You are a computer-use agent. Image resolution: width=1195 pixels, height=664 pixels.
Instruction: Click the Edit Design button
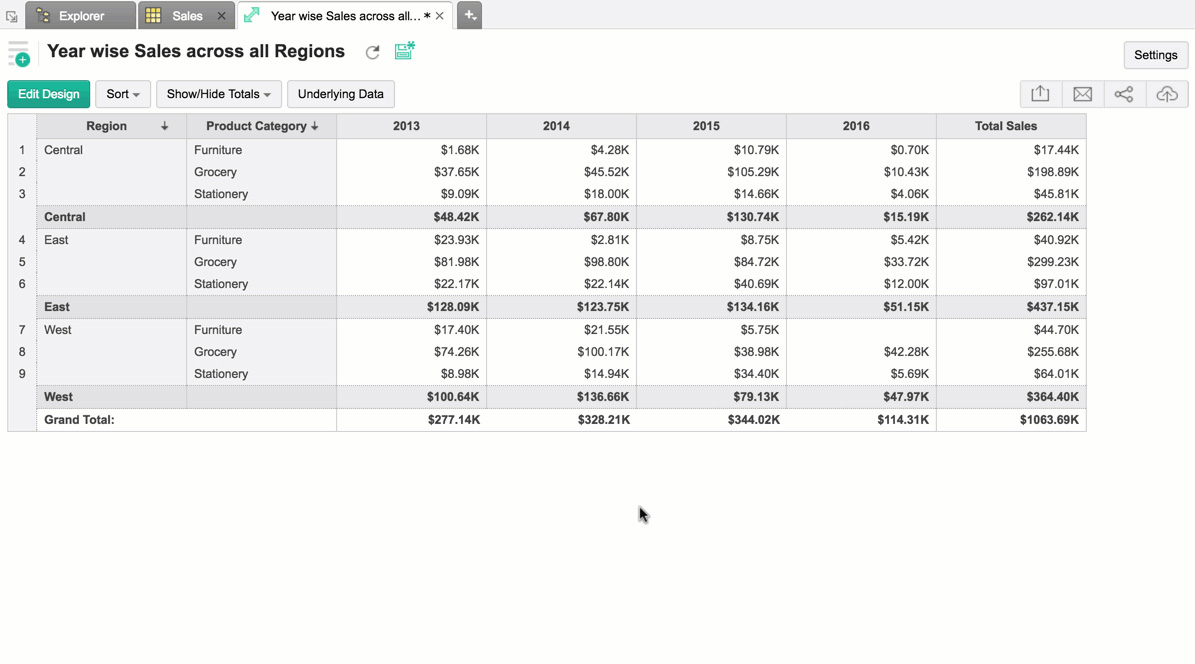[48, 94]
